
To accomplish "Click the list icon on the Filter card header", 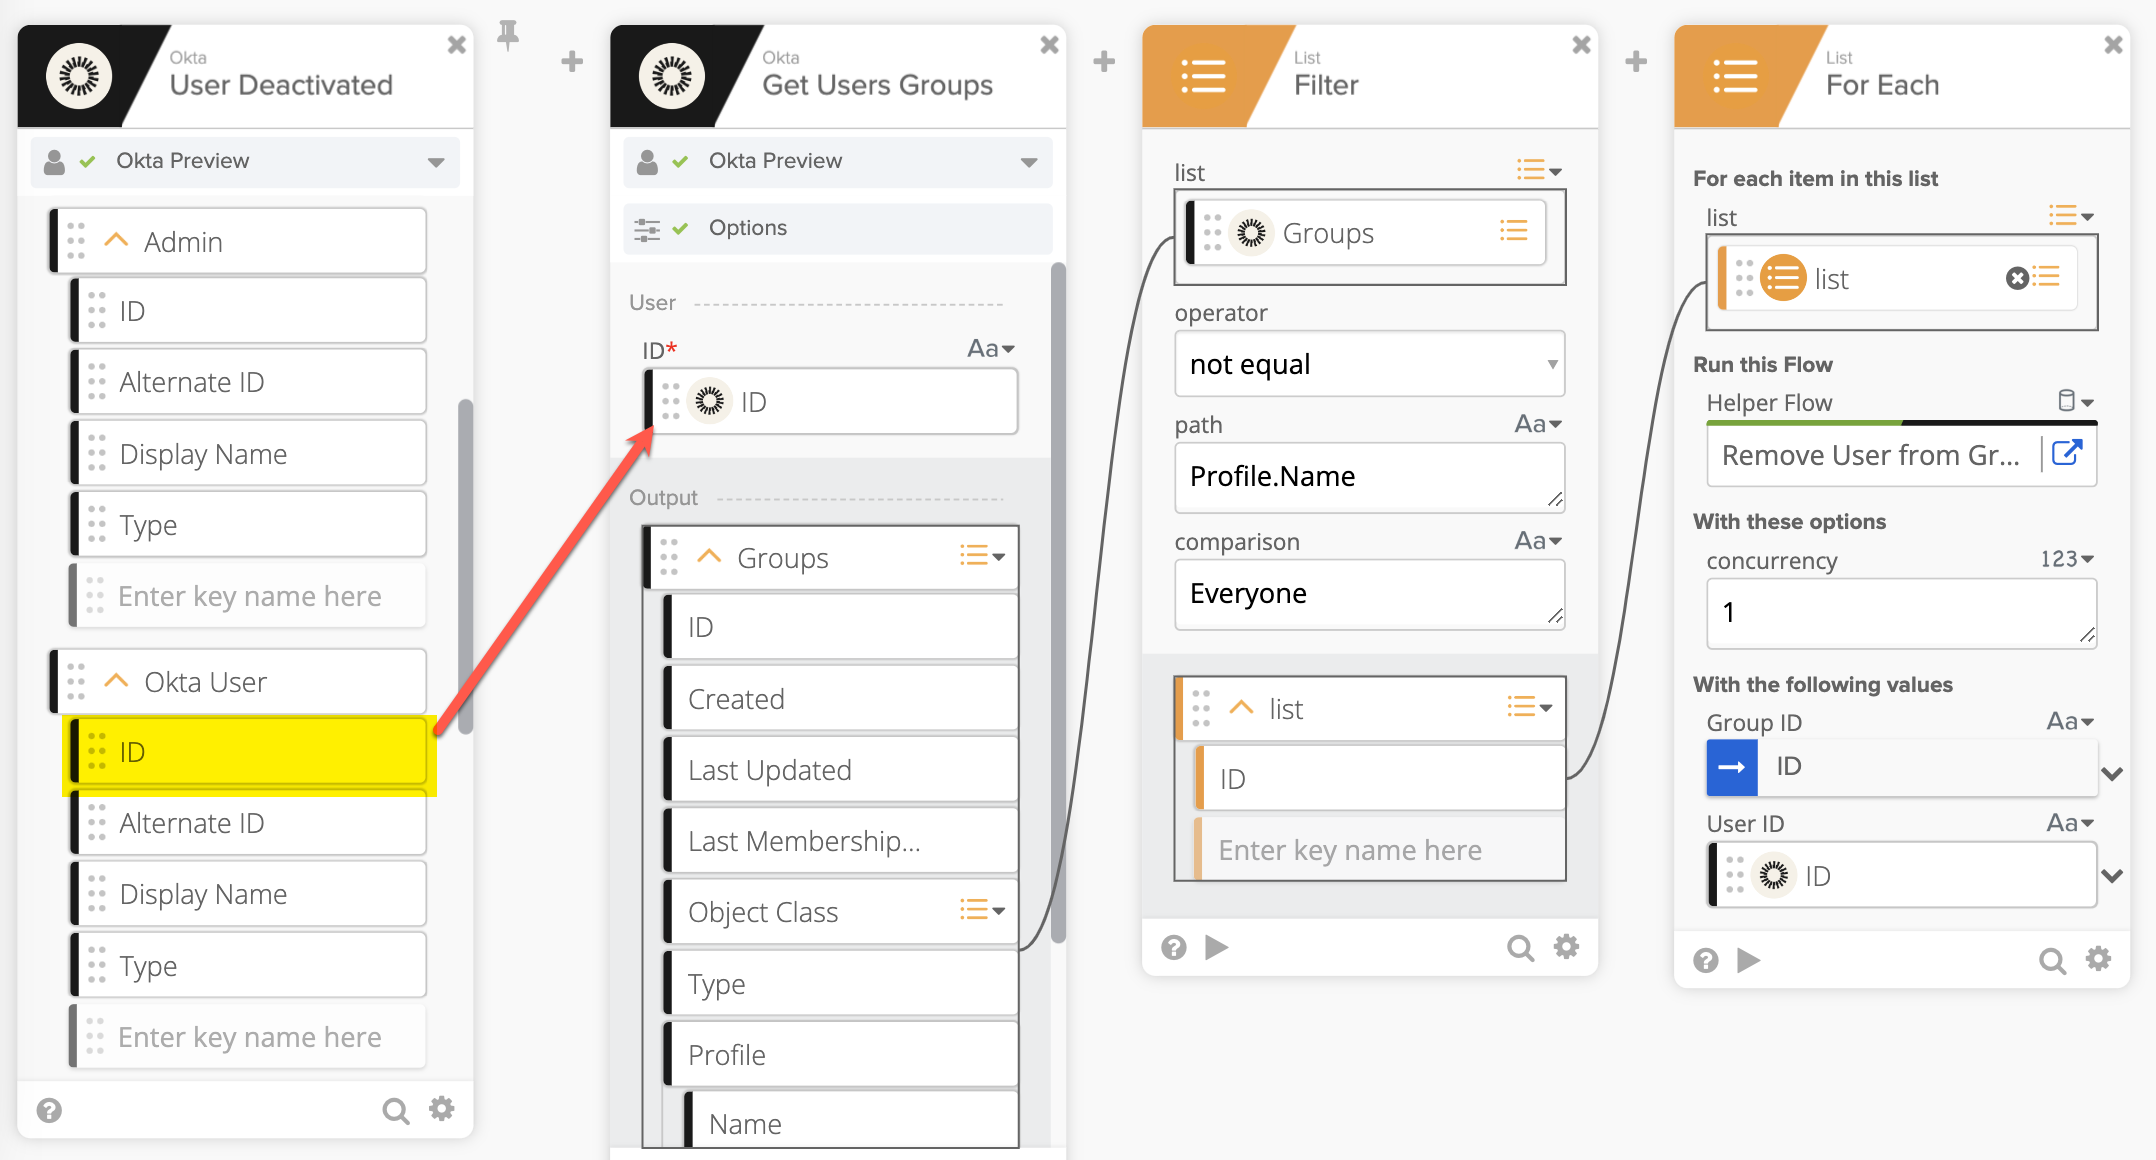I will tap(1203, 76).
